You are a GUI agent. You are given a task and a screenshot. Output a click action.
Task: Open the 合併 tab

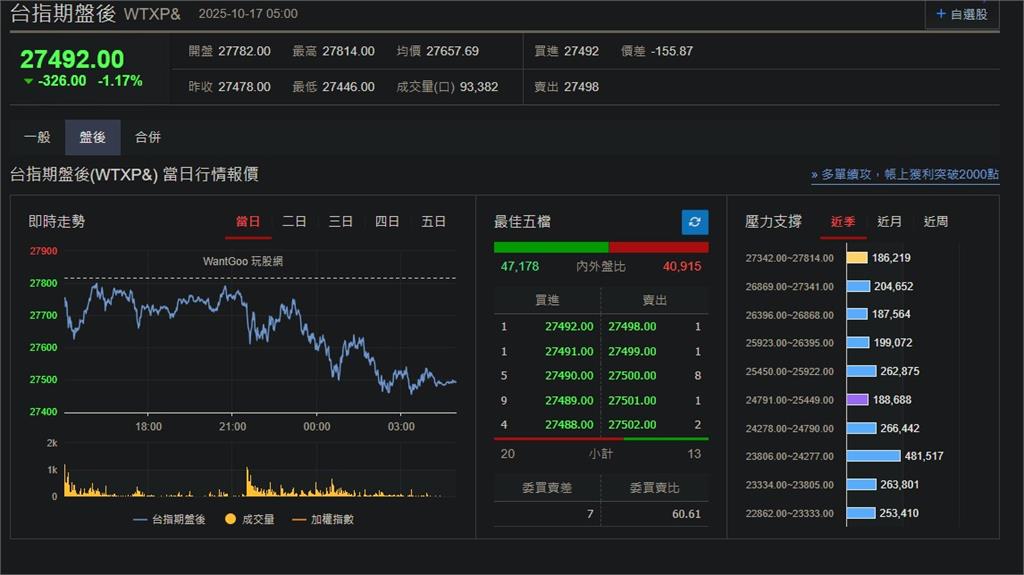[148, 137]
